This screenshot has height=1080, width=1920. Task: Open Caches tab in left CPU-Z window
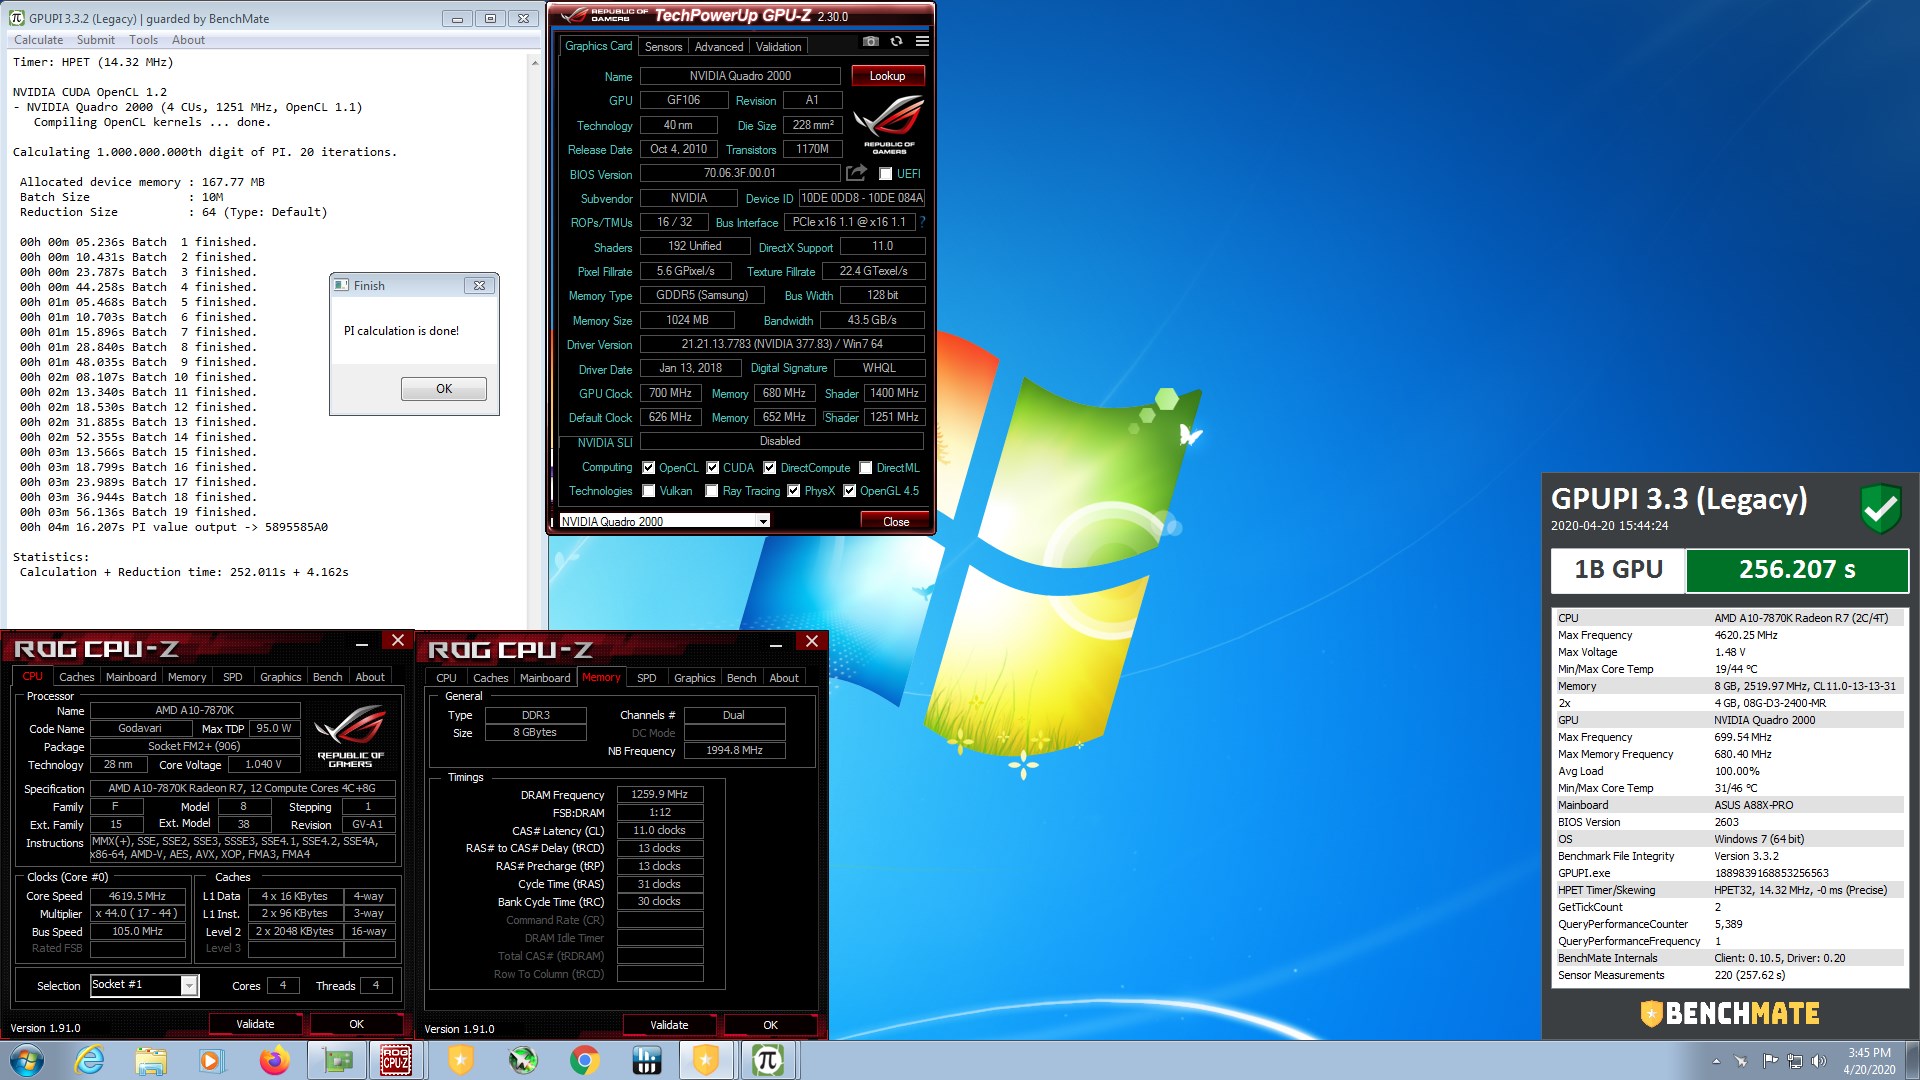tap(76, 677)
